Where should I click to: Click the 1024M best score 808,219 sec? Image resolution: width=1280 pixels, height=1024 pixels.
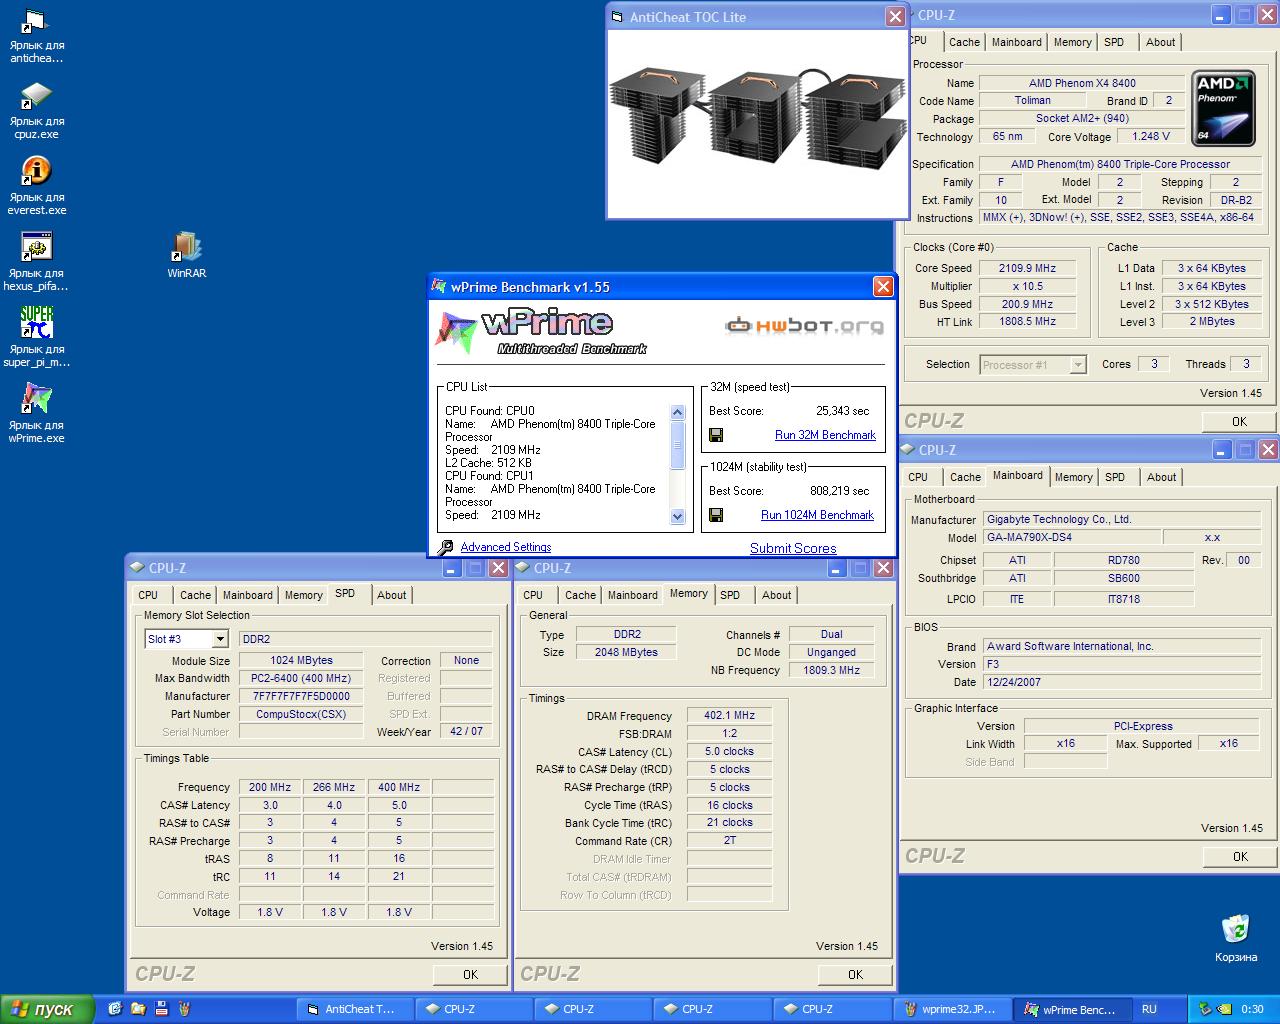pos(839,491)
